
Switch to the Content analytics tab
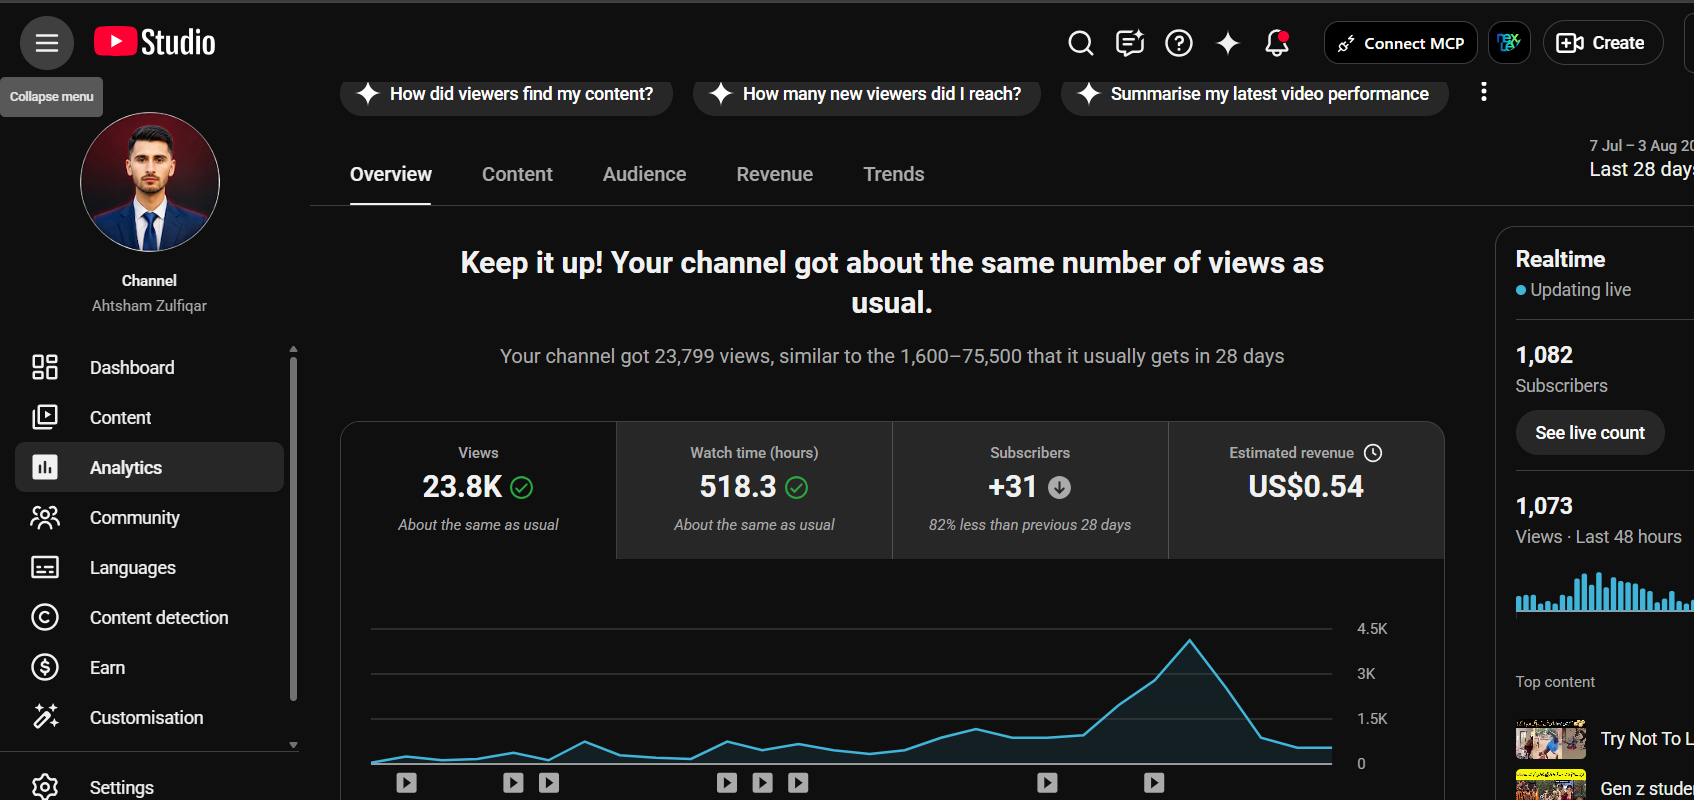point(517,174)
